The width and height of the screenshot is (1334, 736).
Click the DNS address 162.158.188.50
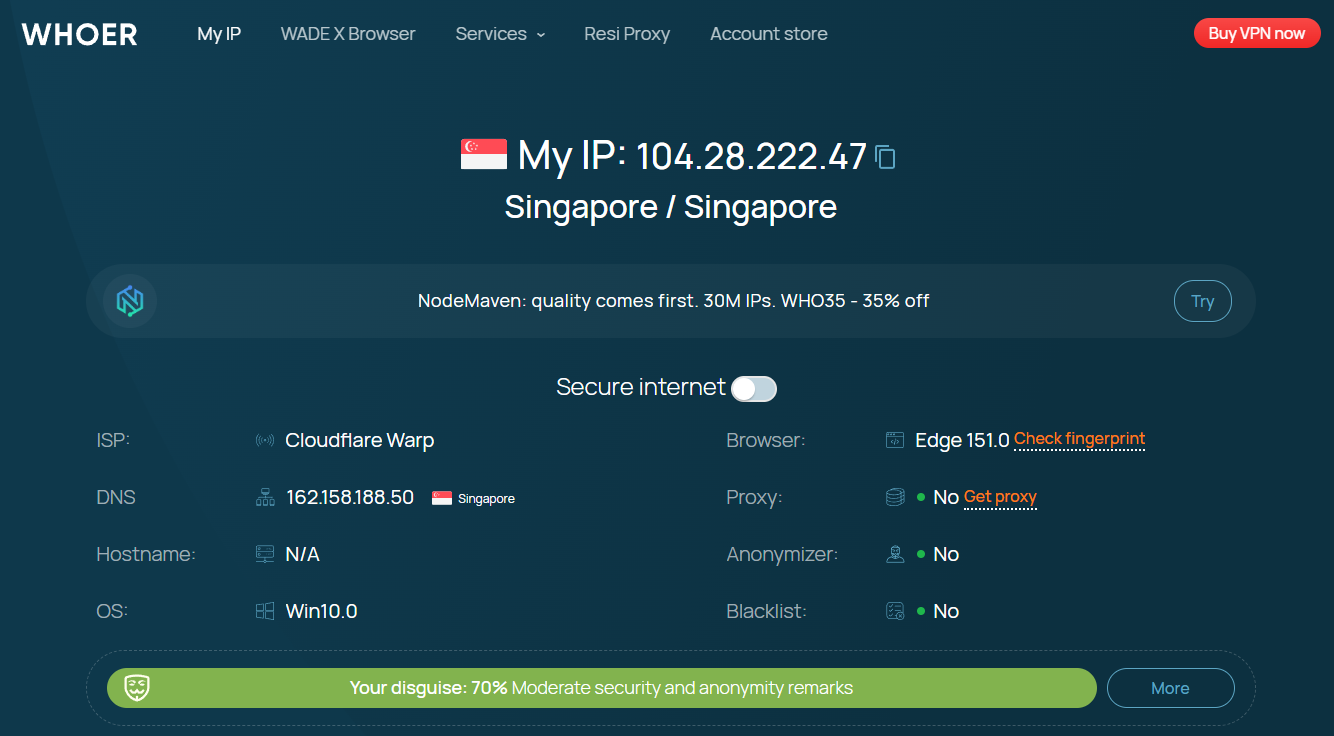tap(350, 497)
